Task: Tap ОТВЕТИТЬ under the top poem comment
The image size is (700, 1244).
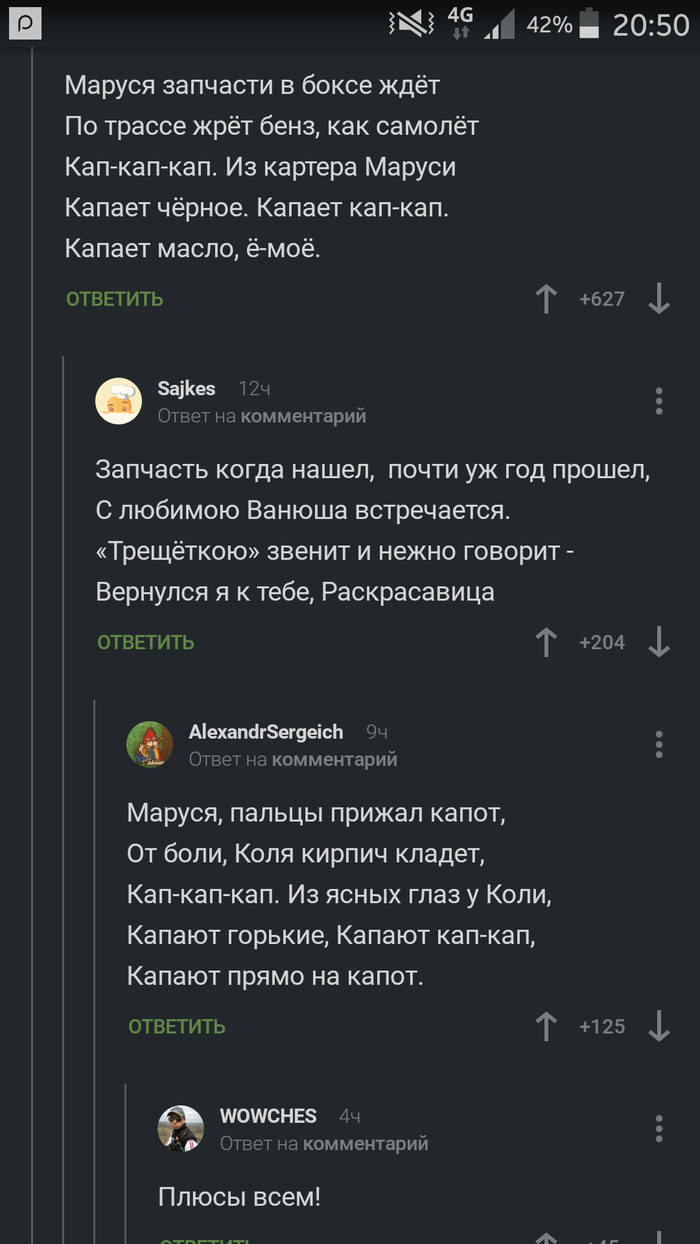Action: pyautogui.click(x=113, y=299)
